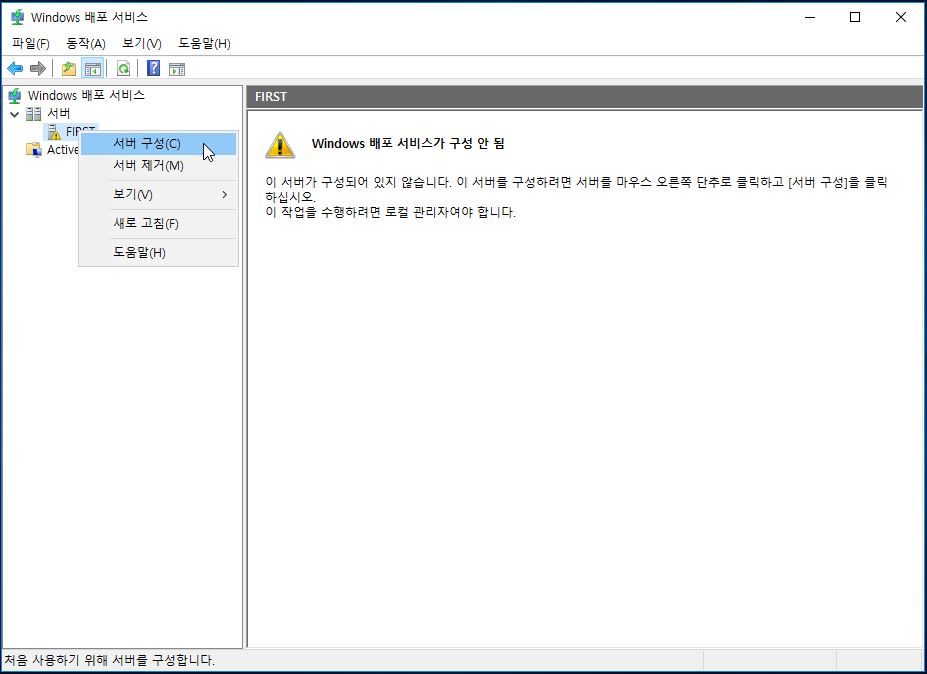Click the 'Windows 배포 서비스가 구성 안 됨' heading
The height and width of the screenshot is (674, 927).
(408, 144)
